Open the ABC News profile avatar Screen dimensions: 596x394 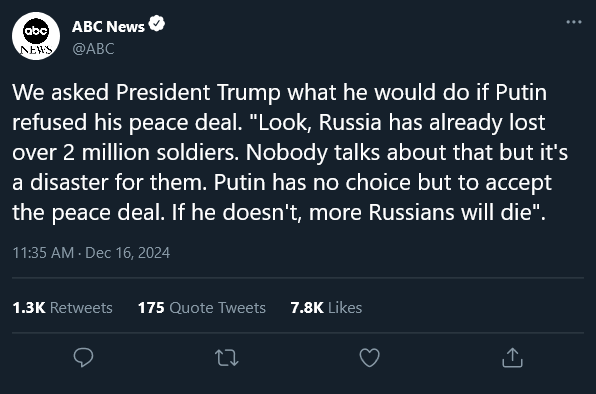[36, 36]
